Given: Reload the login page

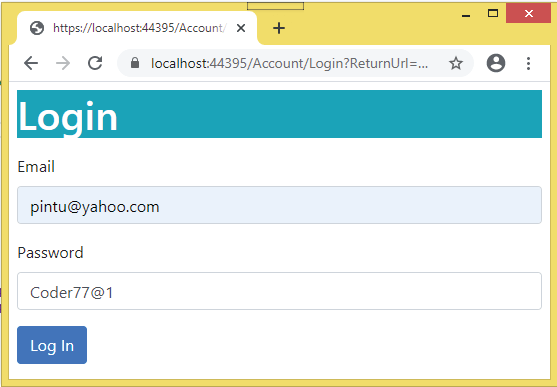Looking at the screenshot, I should click(x=95, y=63).
